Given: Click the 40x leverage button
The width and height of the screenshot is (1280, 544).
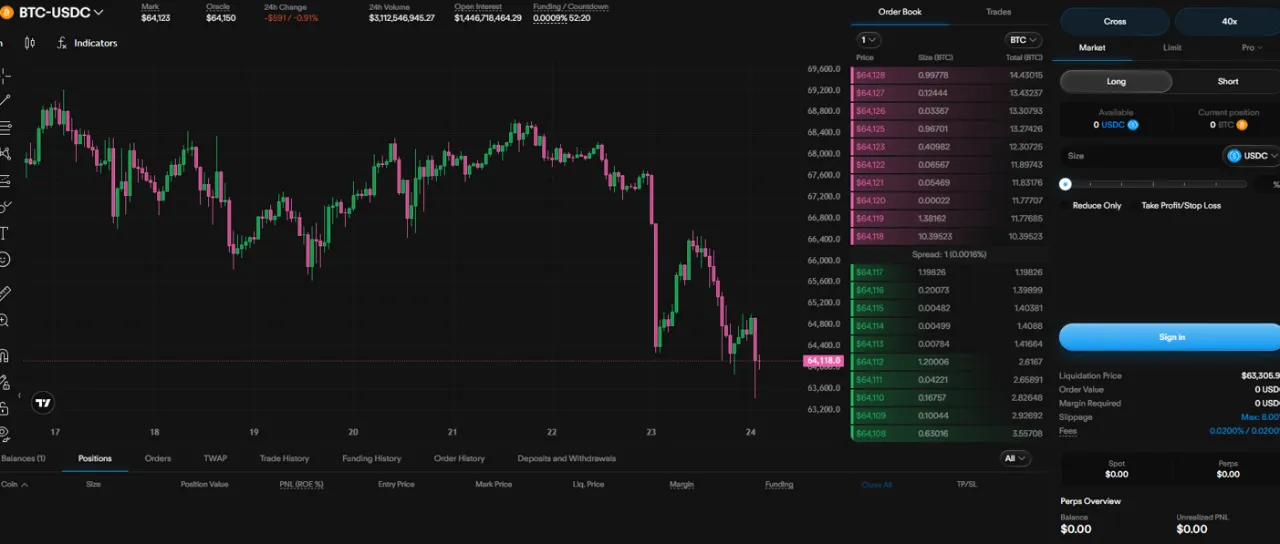Looking at the screenshot, I should click(1228, 21).
